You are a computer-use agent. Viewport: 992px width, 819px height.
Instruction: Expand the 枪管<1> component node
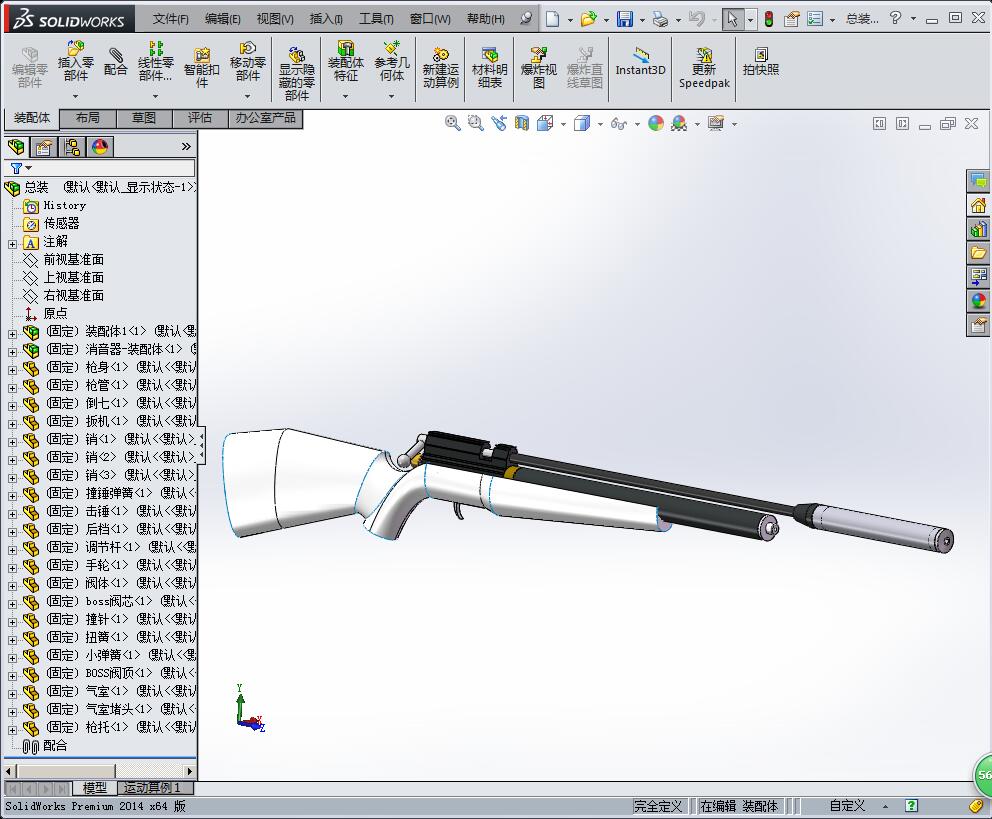coord(12,388)
